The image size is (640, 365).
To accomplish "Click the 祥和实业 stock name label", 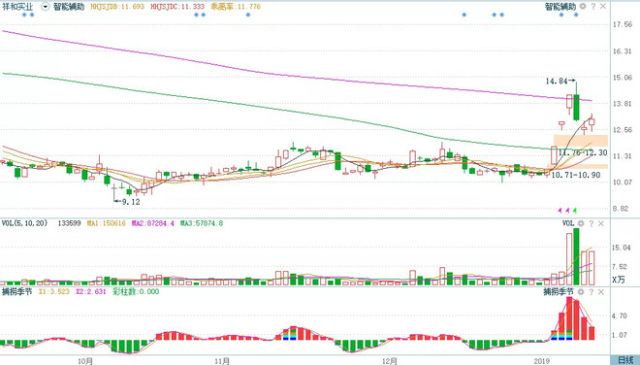I will [x=18, y=7].
